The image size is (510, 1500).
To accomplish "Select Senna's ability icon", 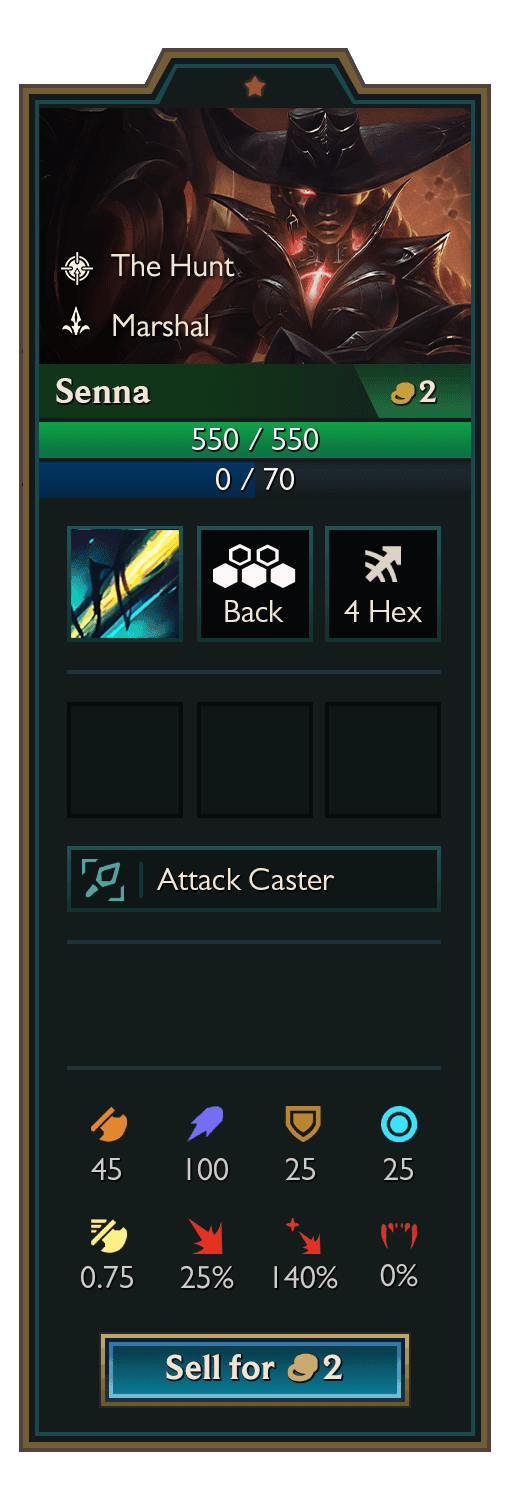I will [x=125, y=584].
